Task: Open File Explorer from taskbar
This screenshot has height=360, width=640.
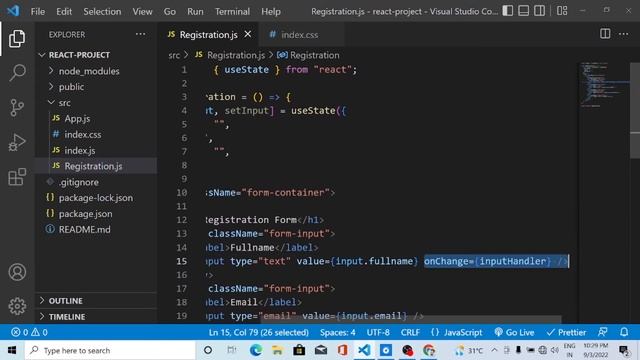Action: [x=277, y=350]
